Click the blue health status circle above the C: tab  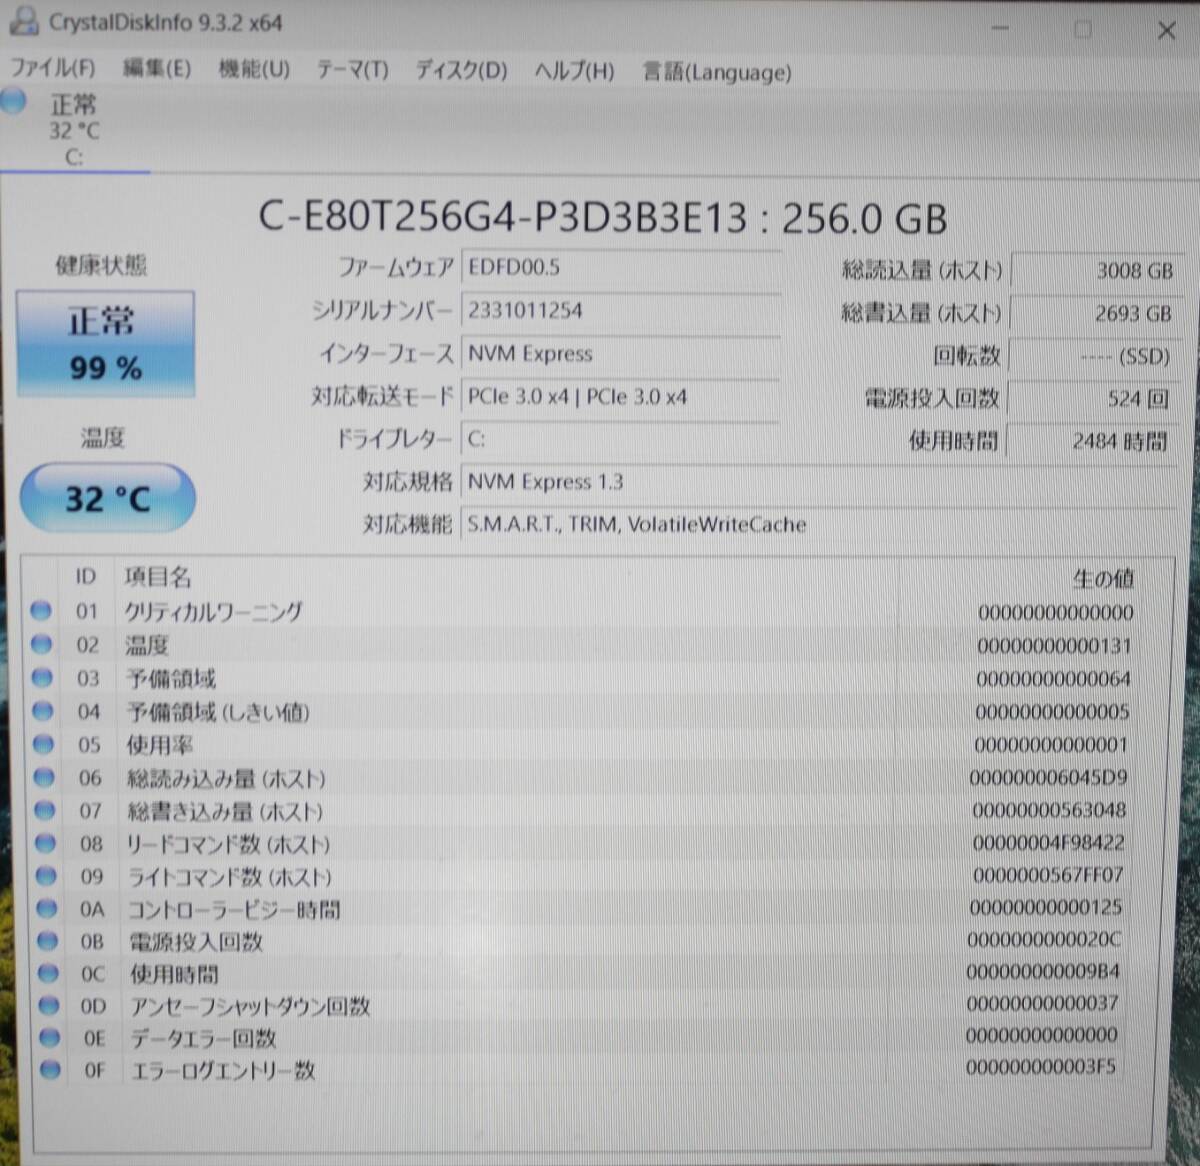click(x=13, y=101)
